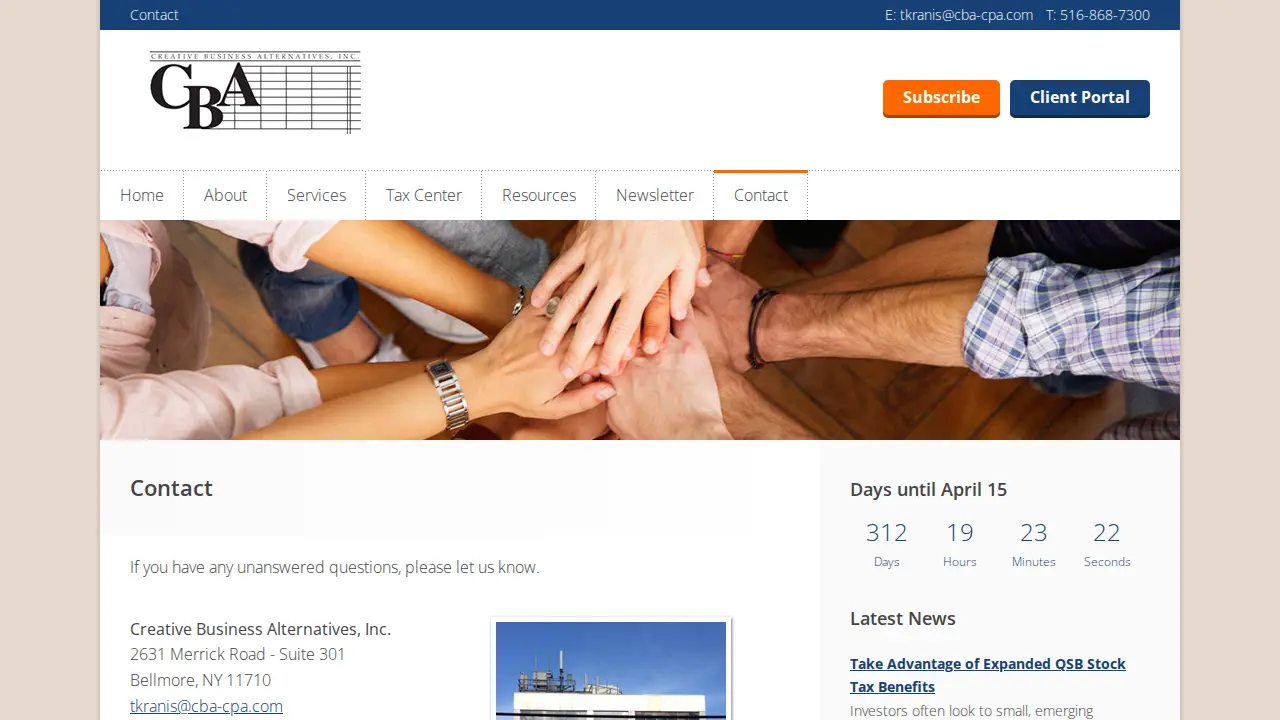Go to the About page
The width and height of the screenshot is (1280, 720).
click(x=225, y=195)
